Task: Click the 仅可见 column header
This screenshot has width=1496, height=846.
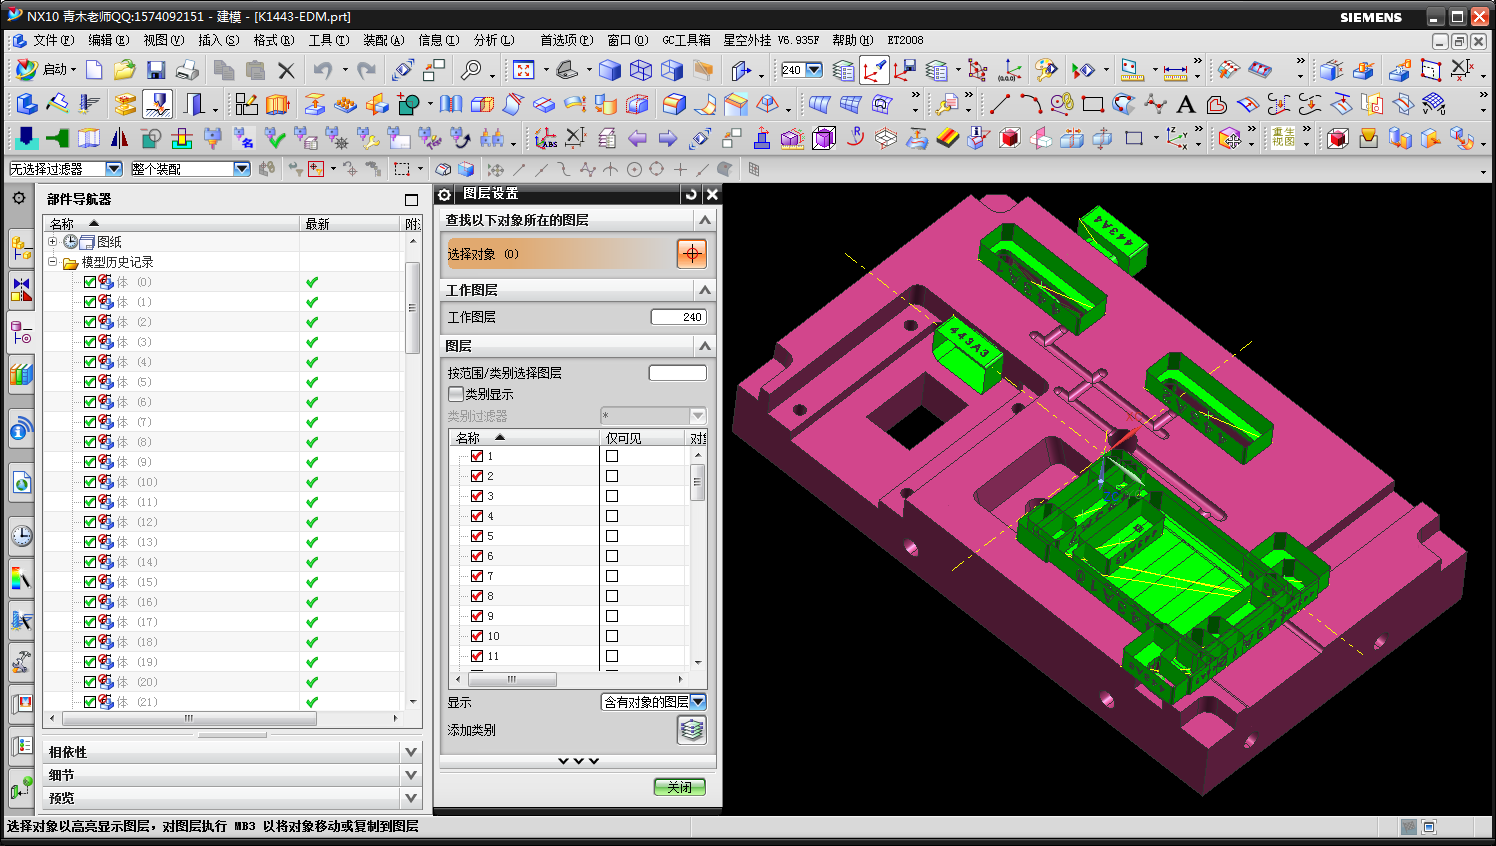Action: point(643,438)
